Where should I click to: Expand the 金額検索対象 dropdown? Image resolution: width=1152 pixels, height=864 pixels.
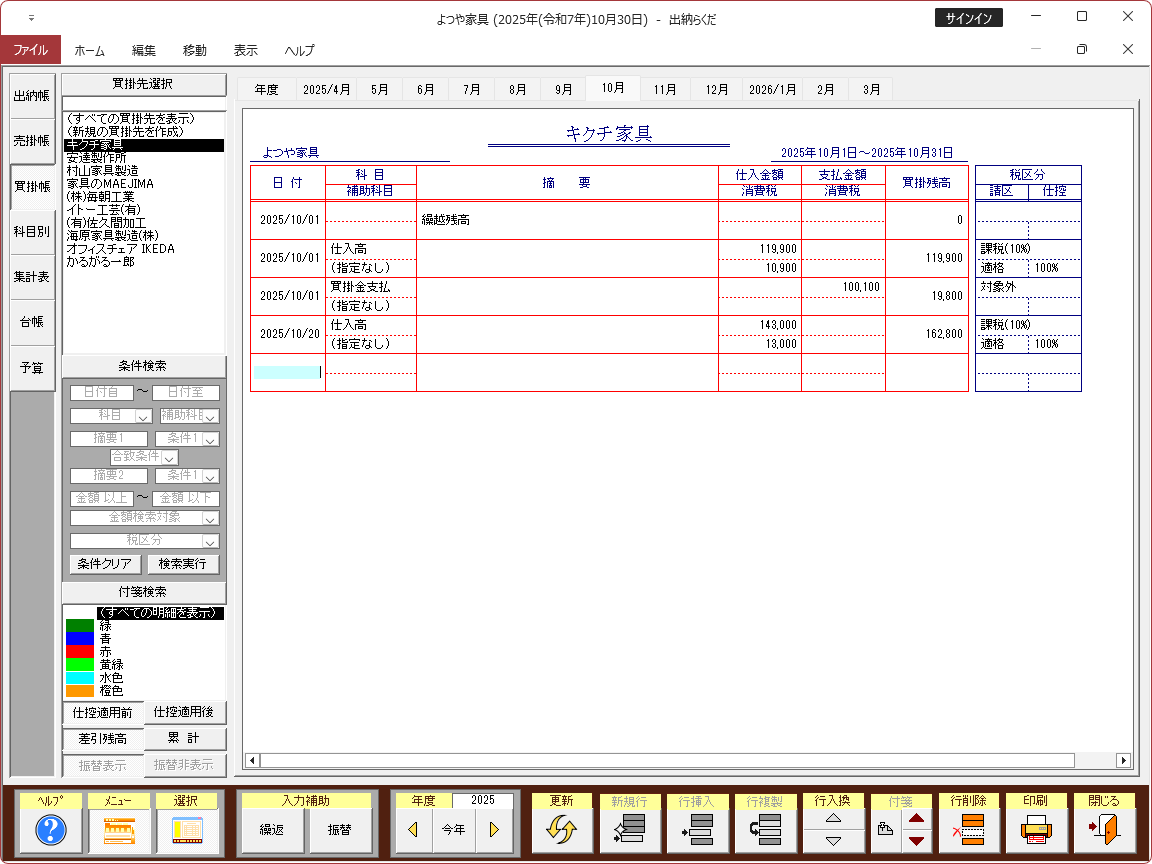tap(210, 518)
